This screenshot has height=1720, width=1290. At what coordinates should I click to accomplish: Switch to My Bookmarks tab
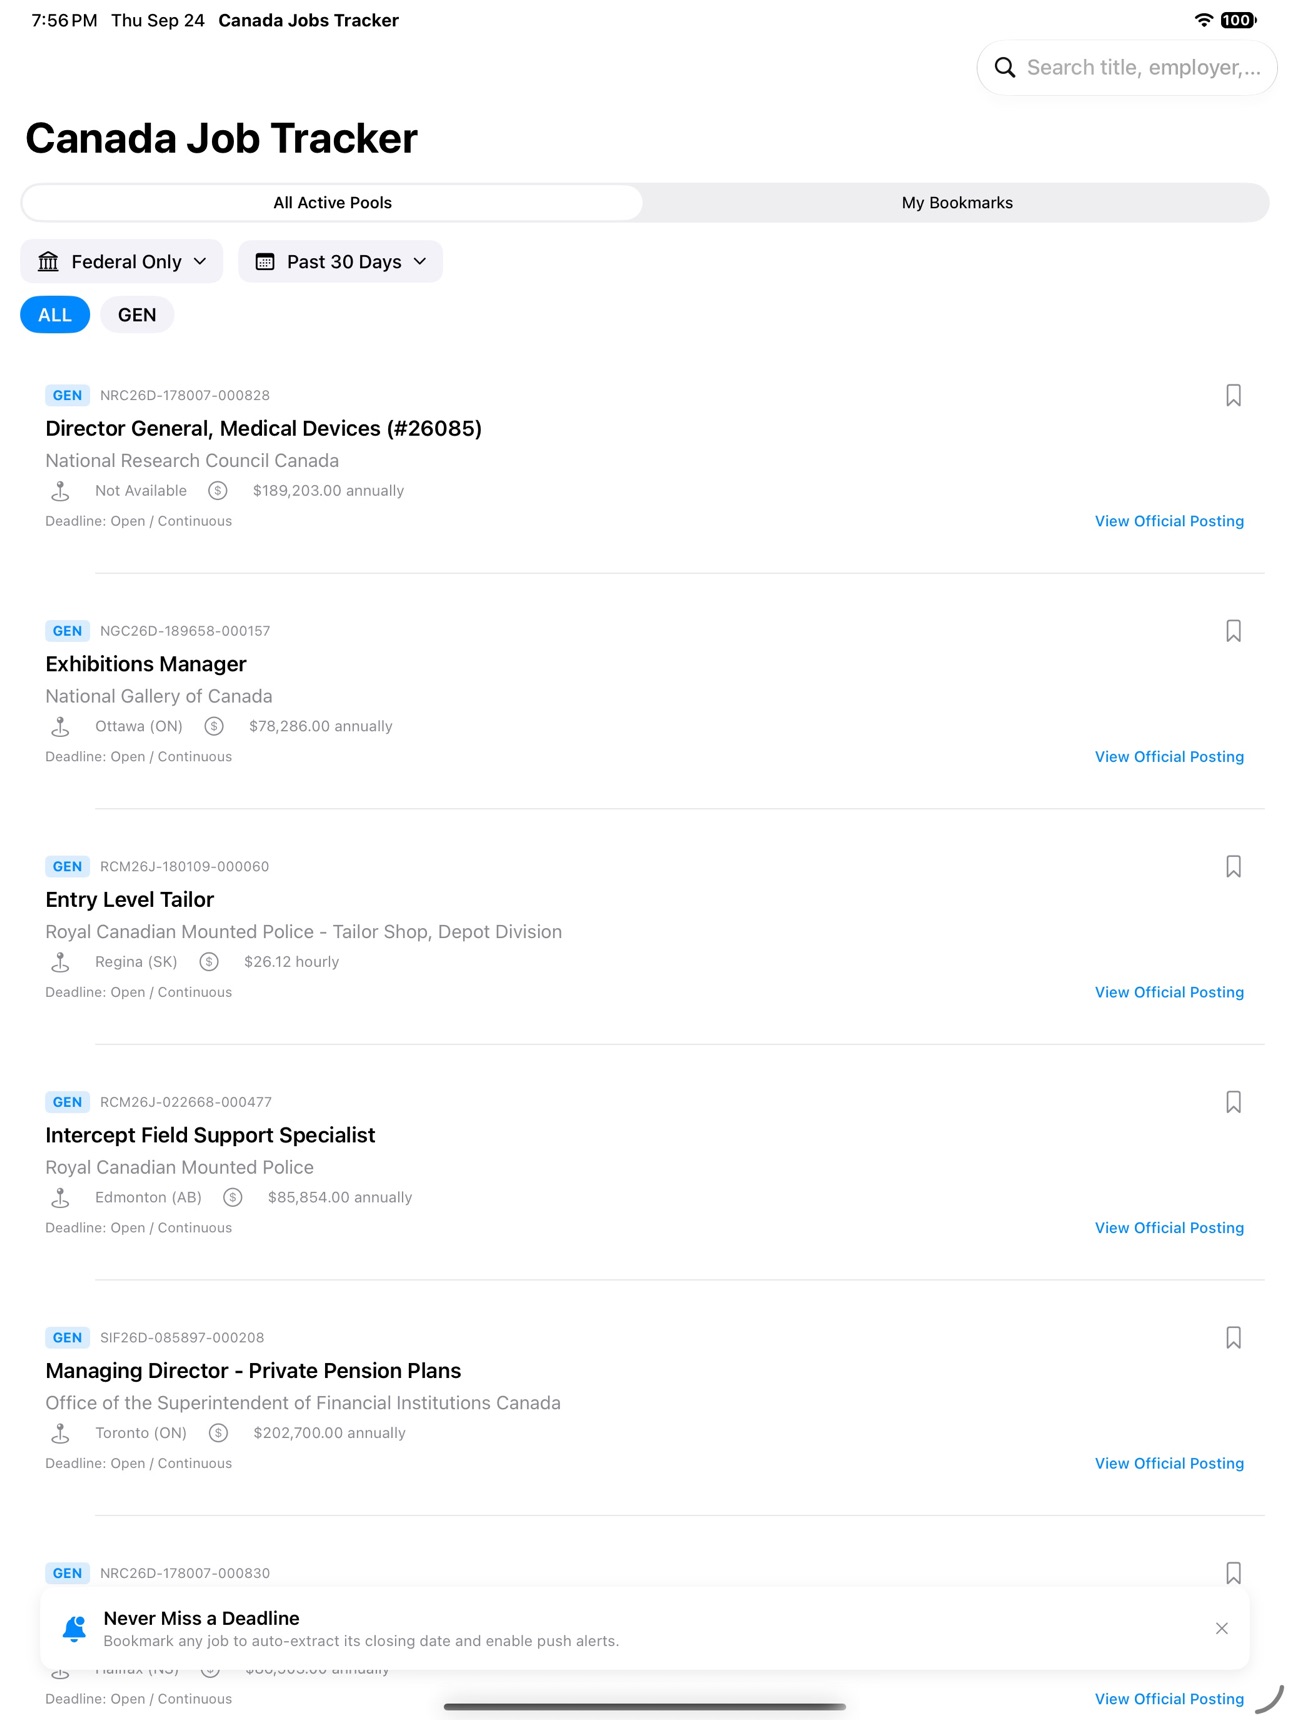coord(957,203)
